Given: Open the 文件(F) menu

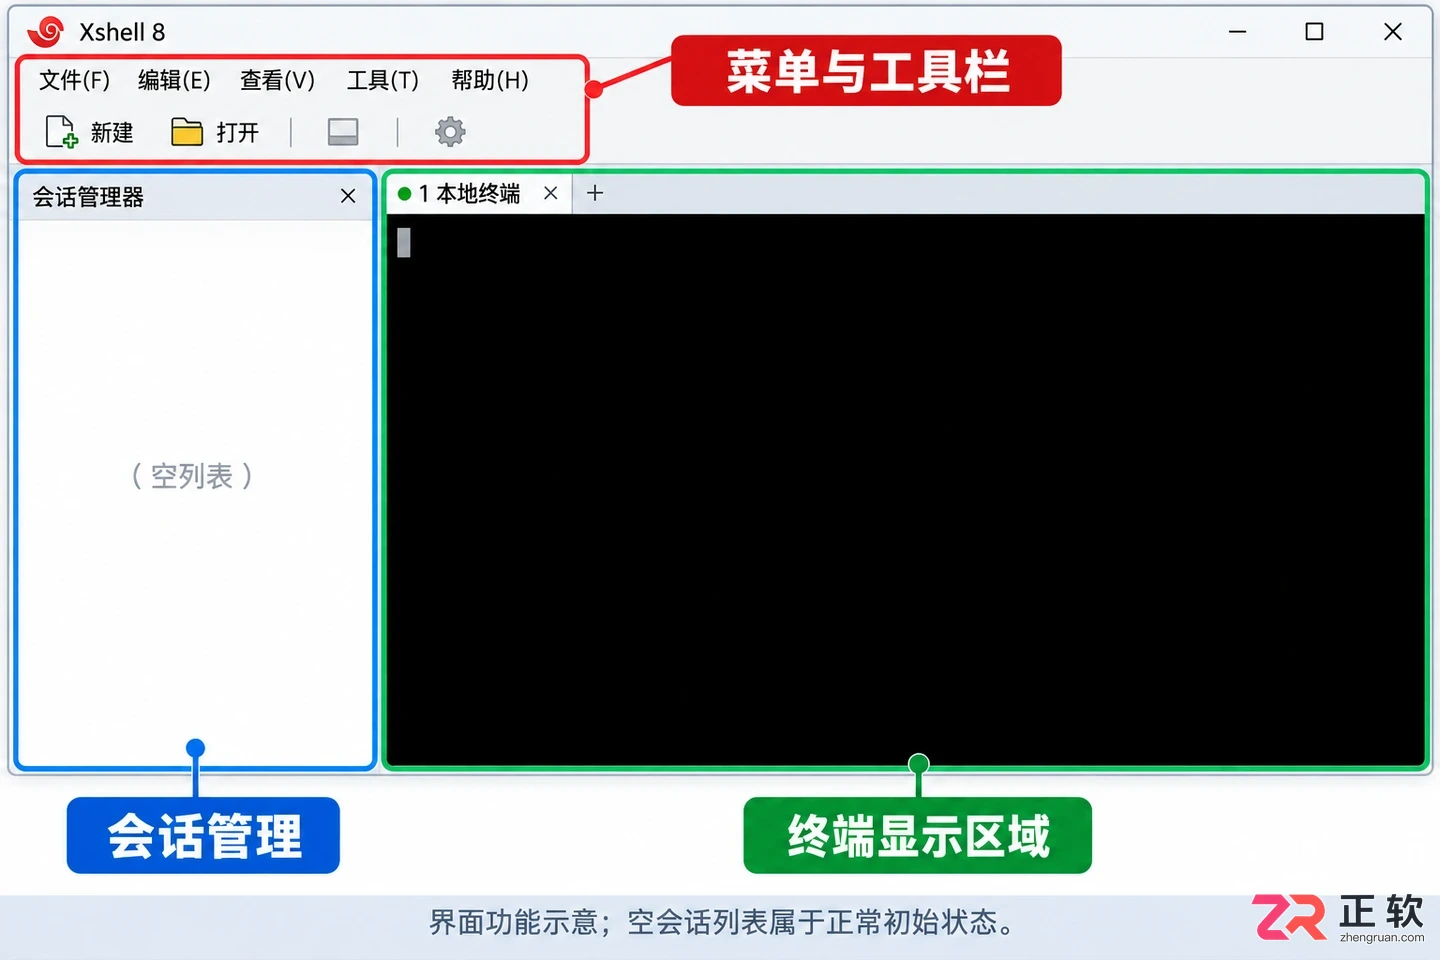Looking at the screenshot, I should (x=74, y=80).
